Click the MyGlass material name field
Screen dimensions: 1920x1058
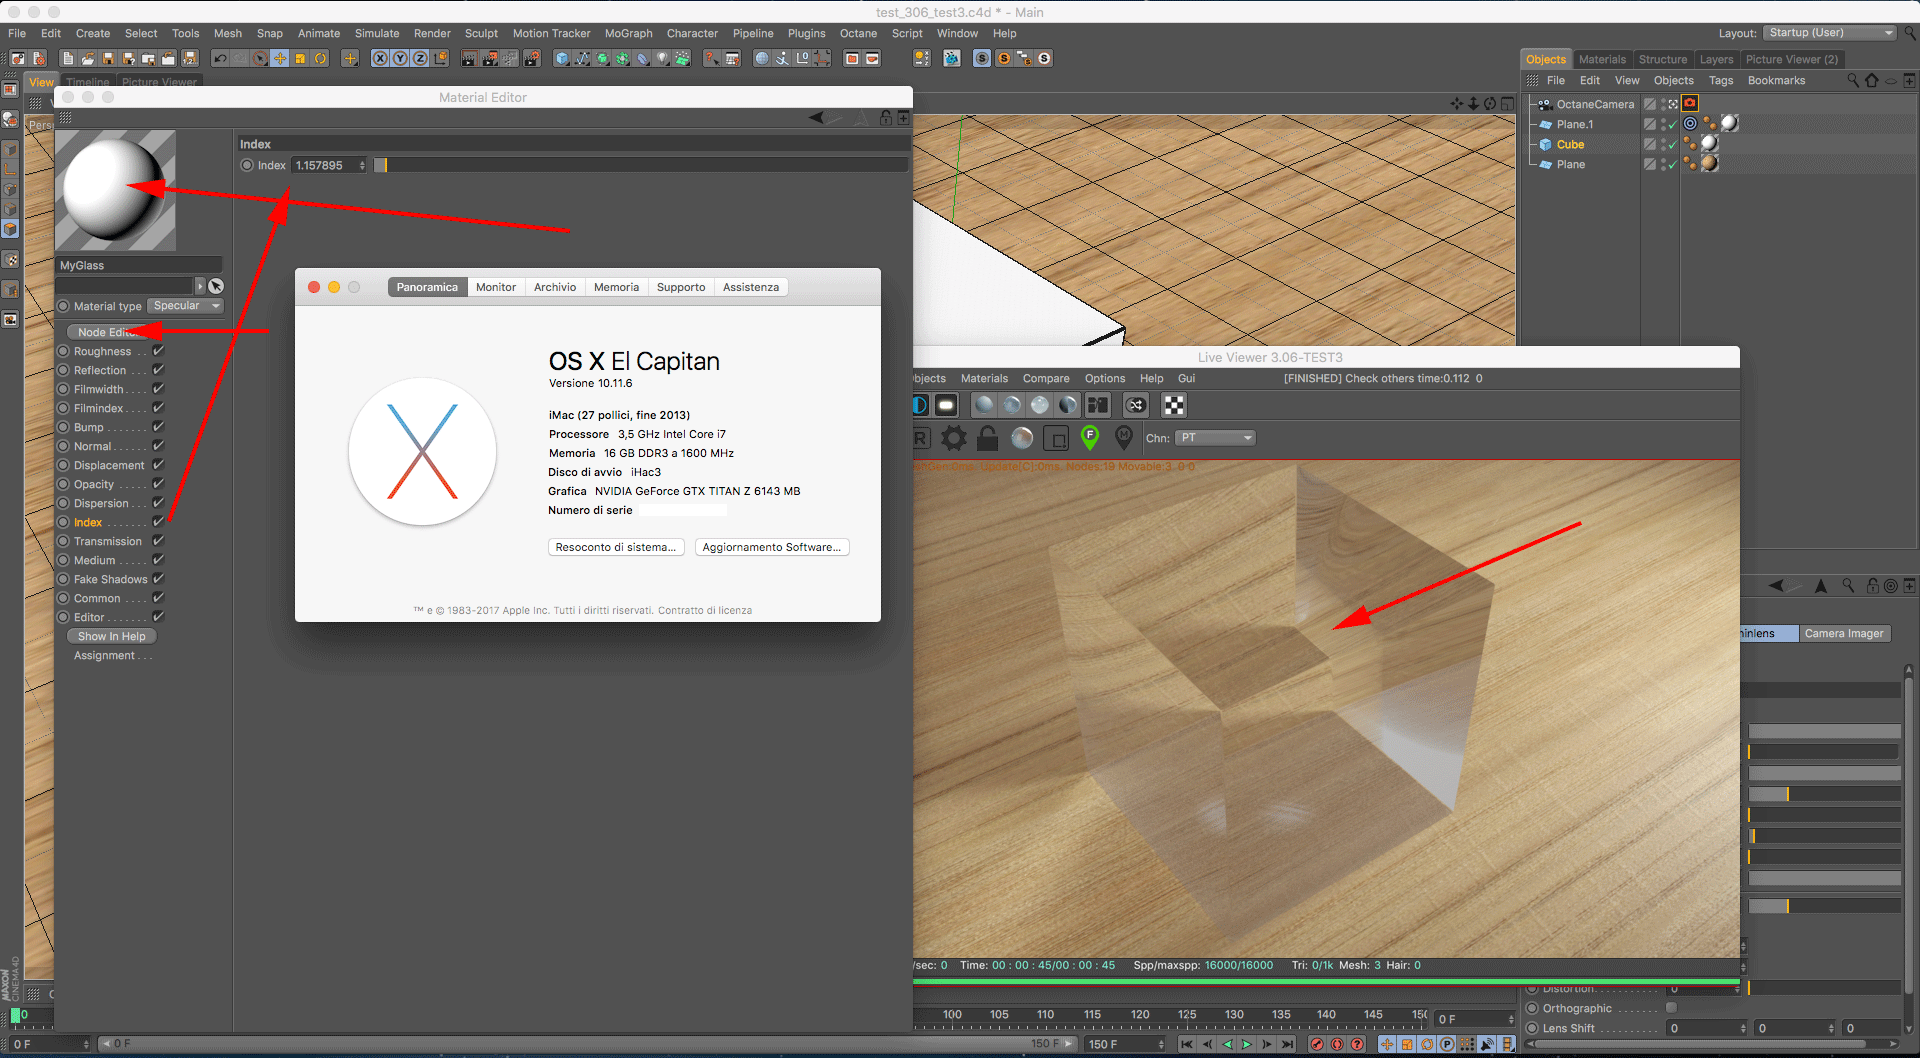tap(139, 265)
